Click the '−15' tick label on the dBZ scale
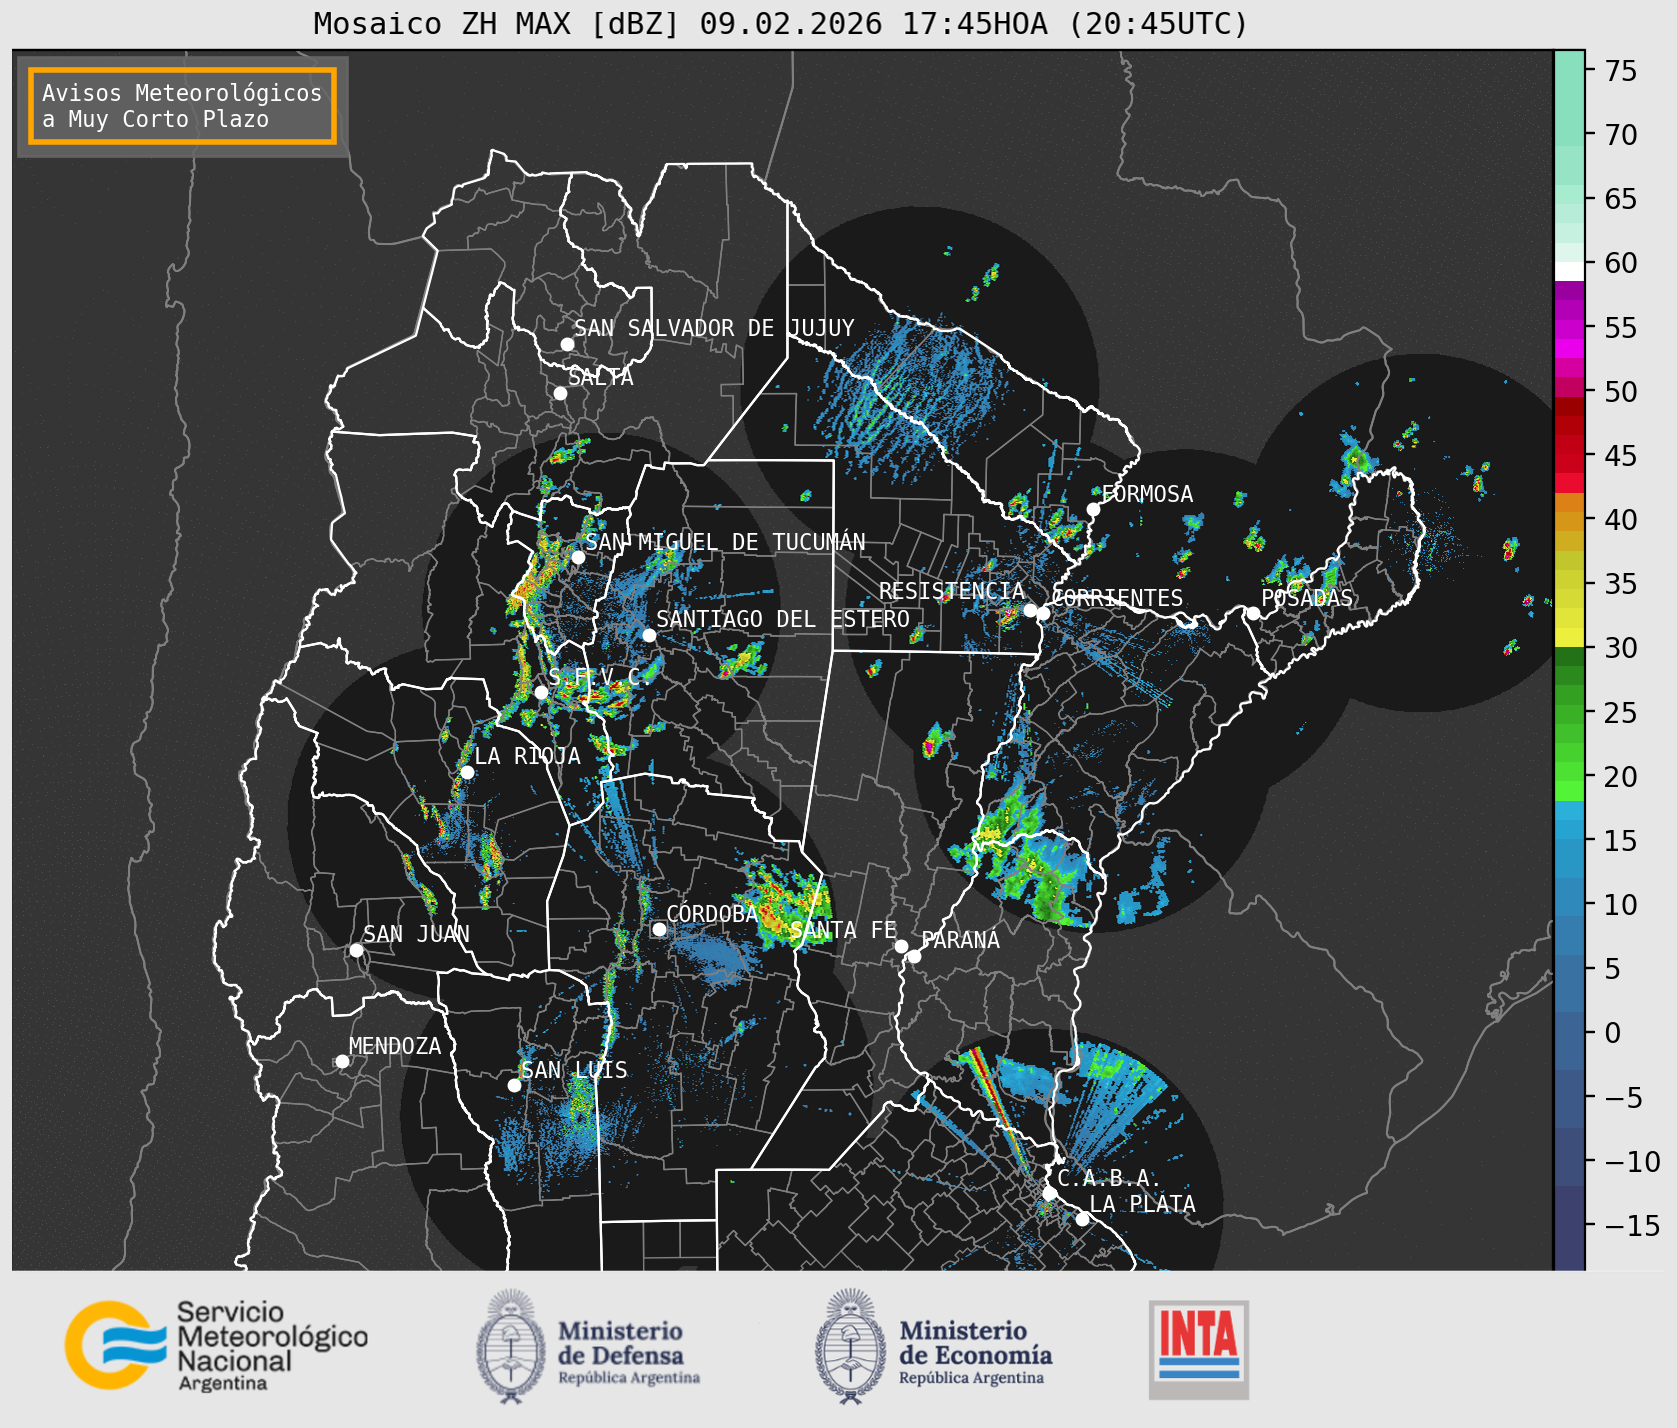Viewport: 1677px width, 1428px height. (x=1632, y=1226)
